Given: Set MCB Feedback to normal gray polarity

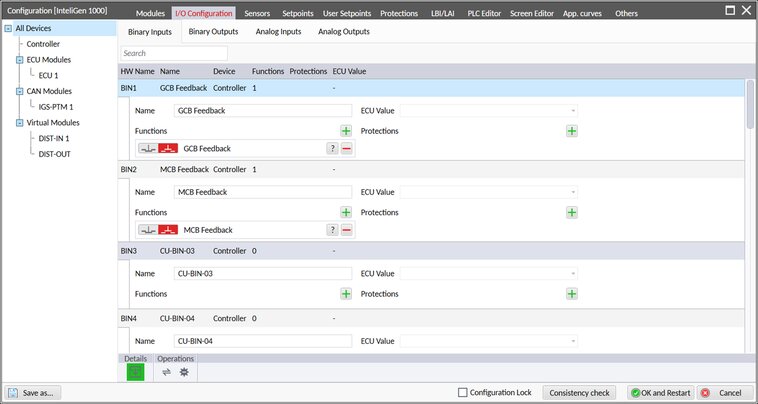Looking at the screenshot, I should (x=147, y=230).
